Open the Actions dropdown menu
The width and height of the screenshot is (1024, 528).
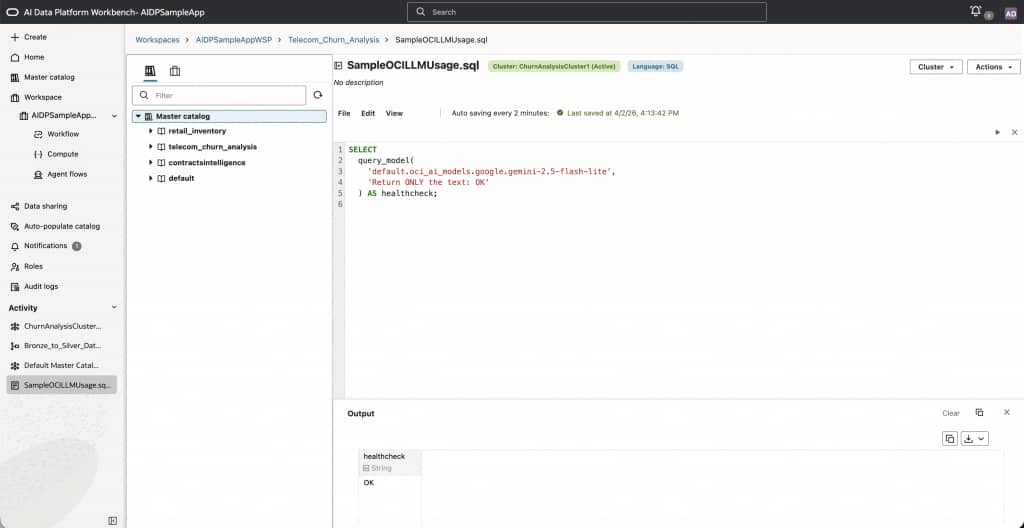pos(993,67)
